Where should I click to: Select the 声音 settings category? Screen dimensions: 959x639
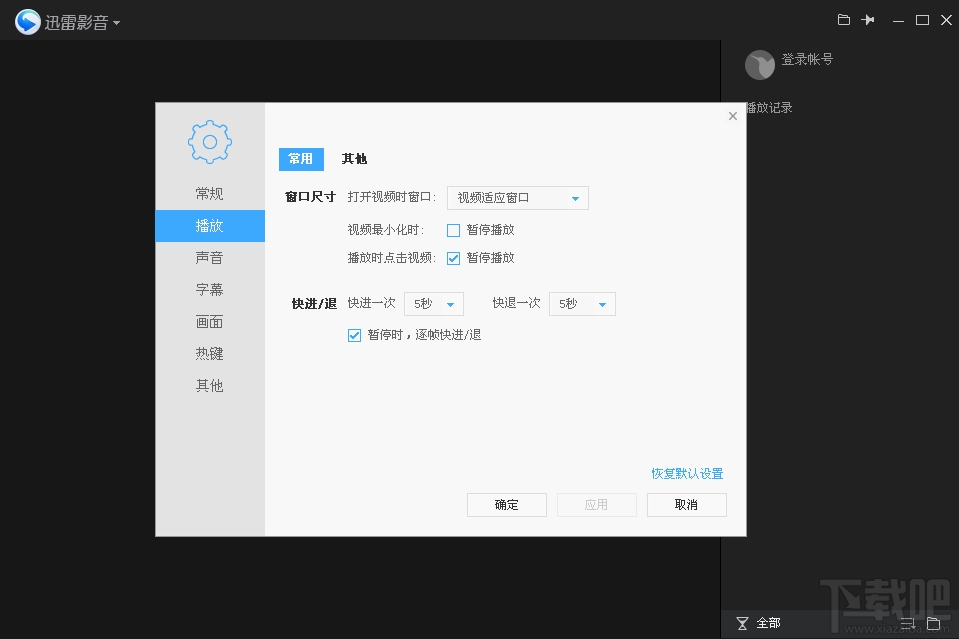[x=209, y=257]
